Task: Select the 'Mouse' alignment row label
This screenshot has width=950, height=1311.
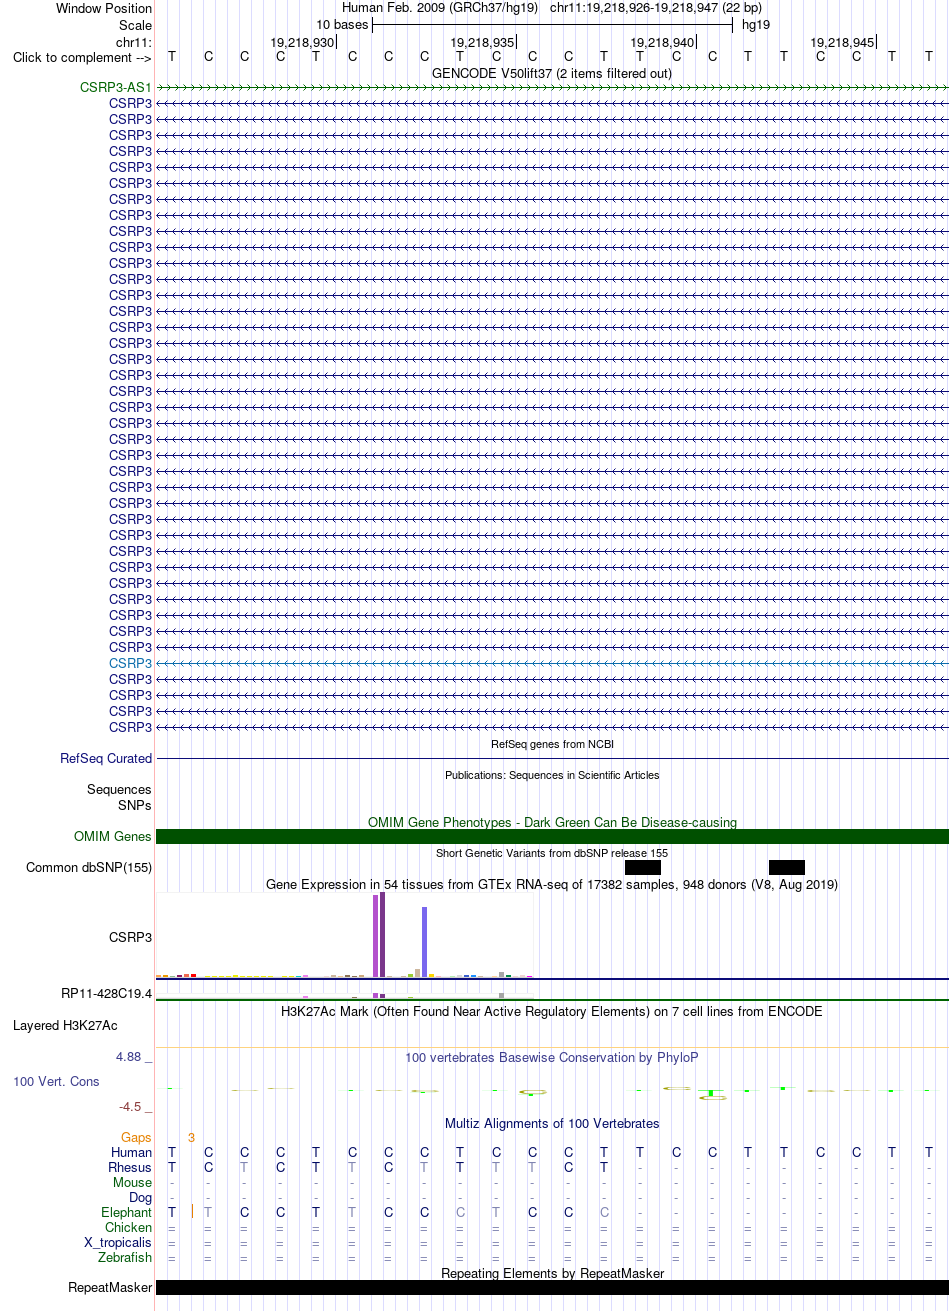Action: (133, 1182)
